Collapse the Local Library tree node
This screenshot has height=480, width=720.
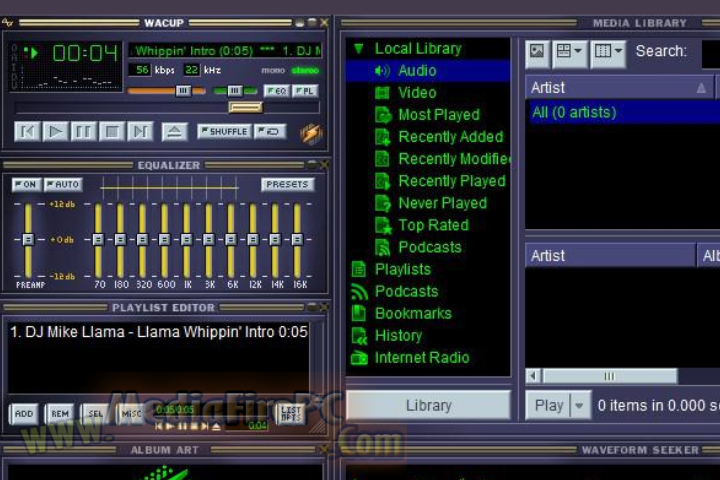[x=359, y=49]
